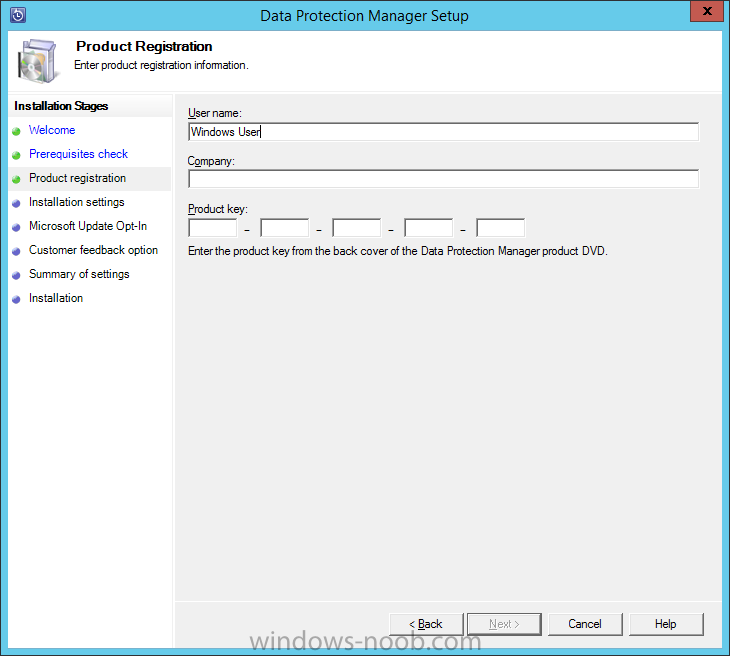Select the Product registration stage

[77, 178]
